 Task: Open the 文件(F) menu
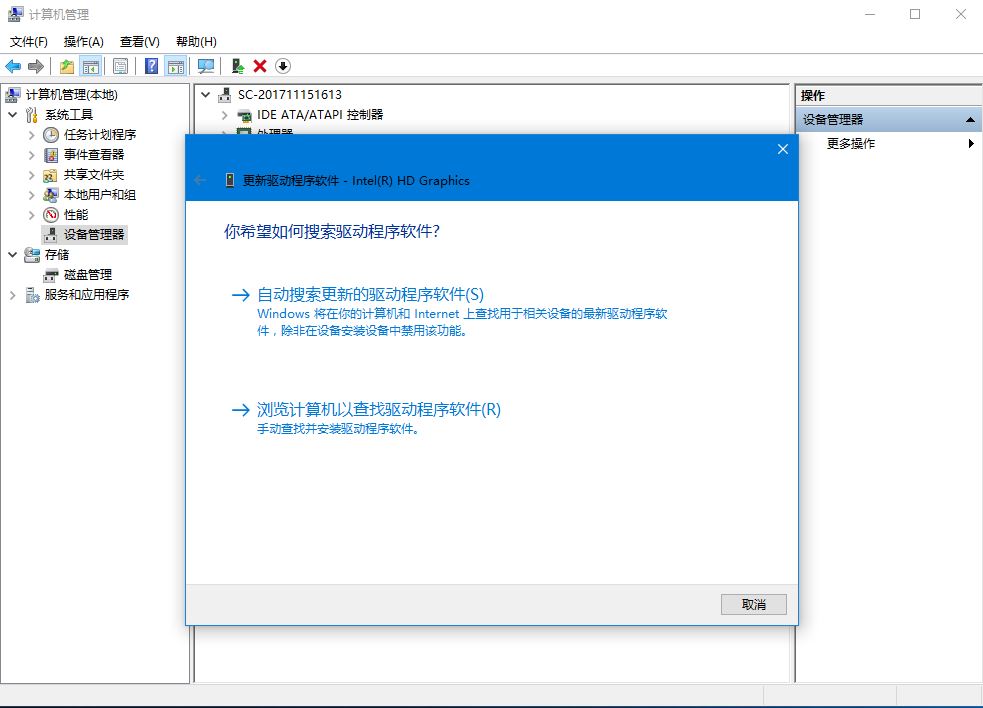pyautogui.click(x=29, y=41)
